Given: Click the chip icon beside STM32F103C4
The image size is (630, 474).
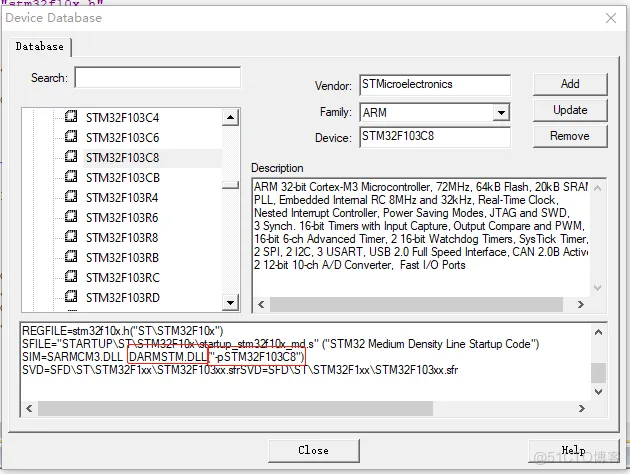Looking at the screenshot, I should click(71, 116).
